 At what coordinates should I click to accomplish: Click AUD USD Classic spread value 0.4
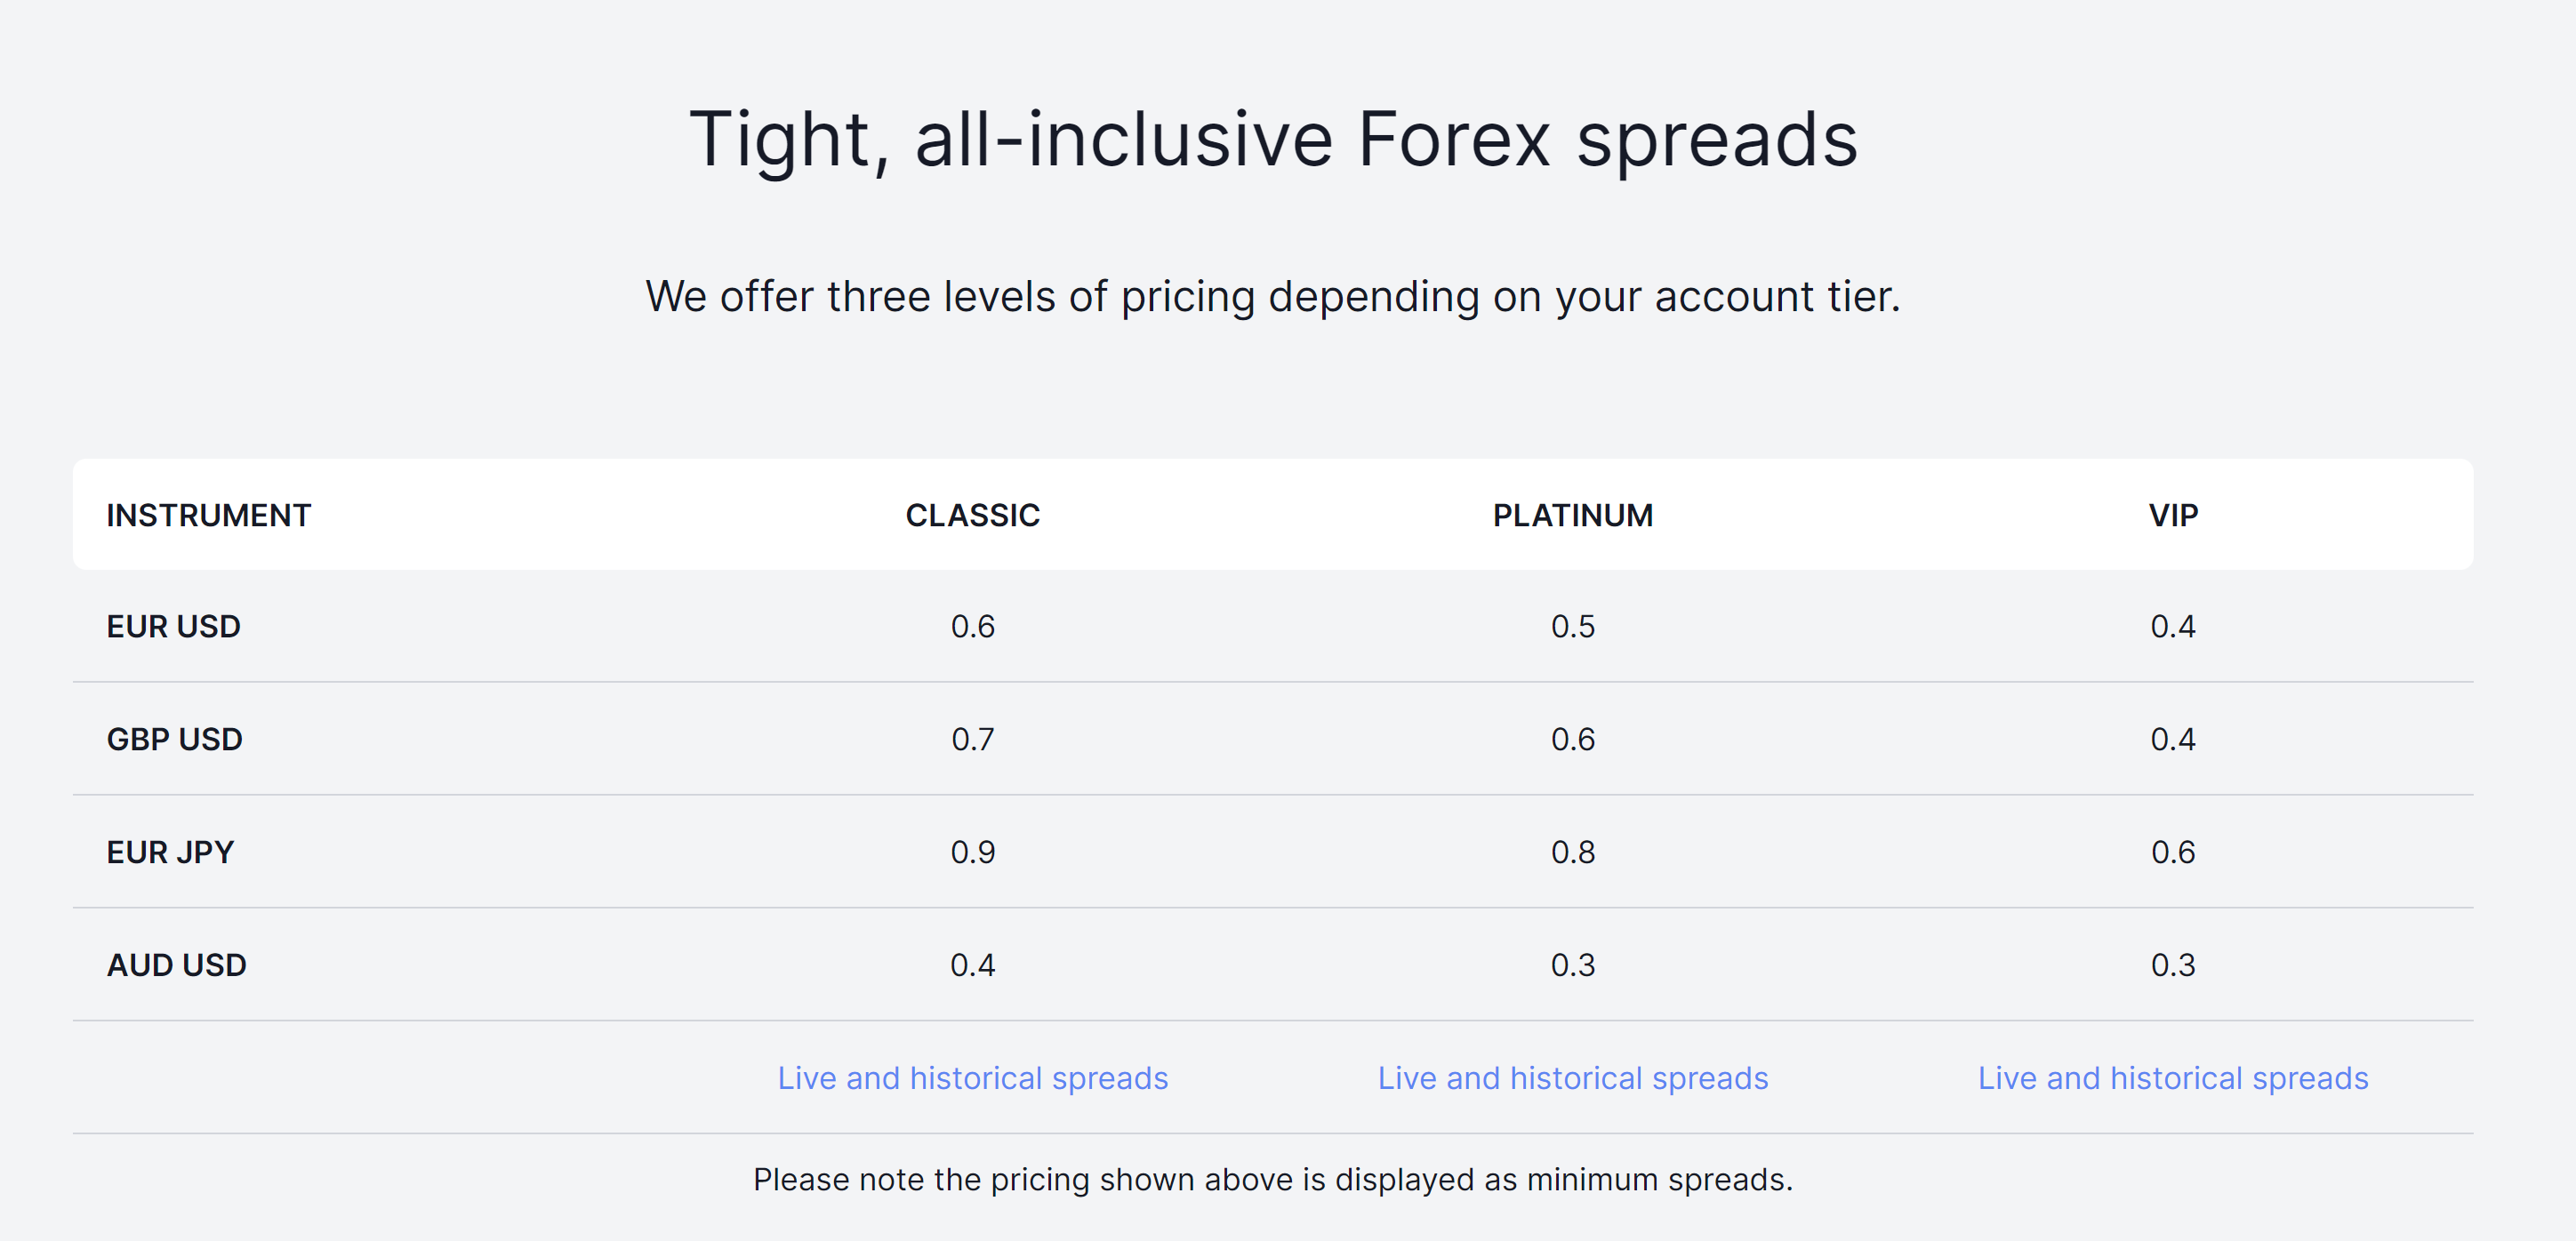tap(972, 965)
